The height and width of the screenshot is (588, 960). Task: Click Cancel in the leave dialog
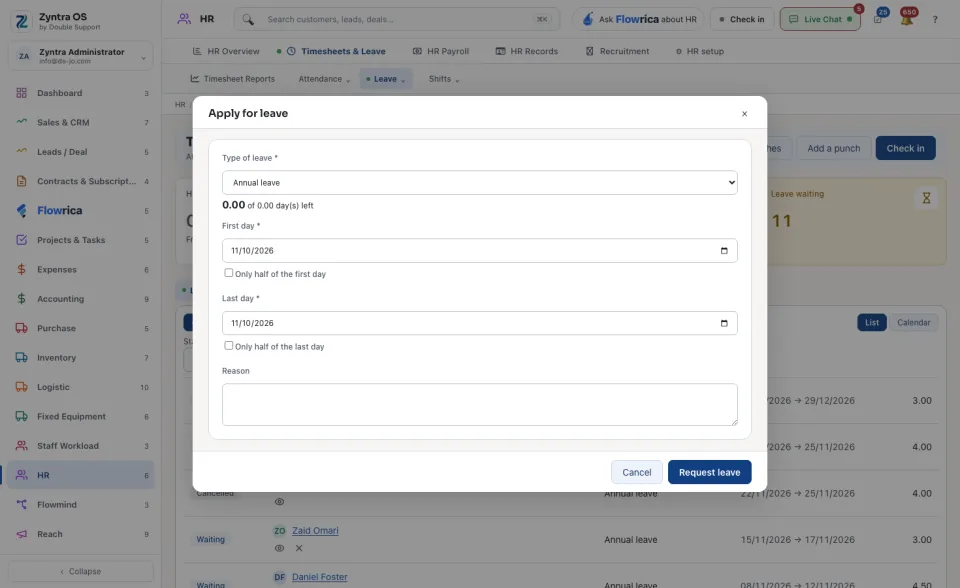pos(637,472)
